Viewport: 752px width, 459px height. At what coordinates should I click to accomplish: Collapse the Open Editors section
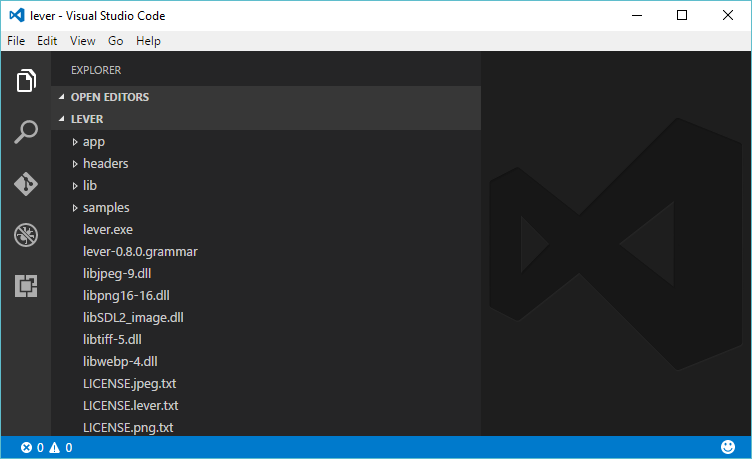point(109,97)
